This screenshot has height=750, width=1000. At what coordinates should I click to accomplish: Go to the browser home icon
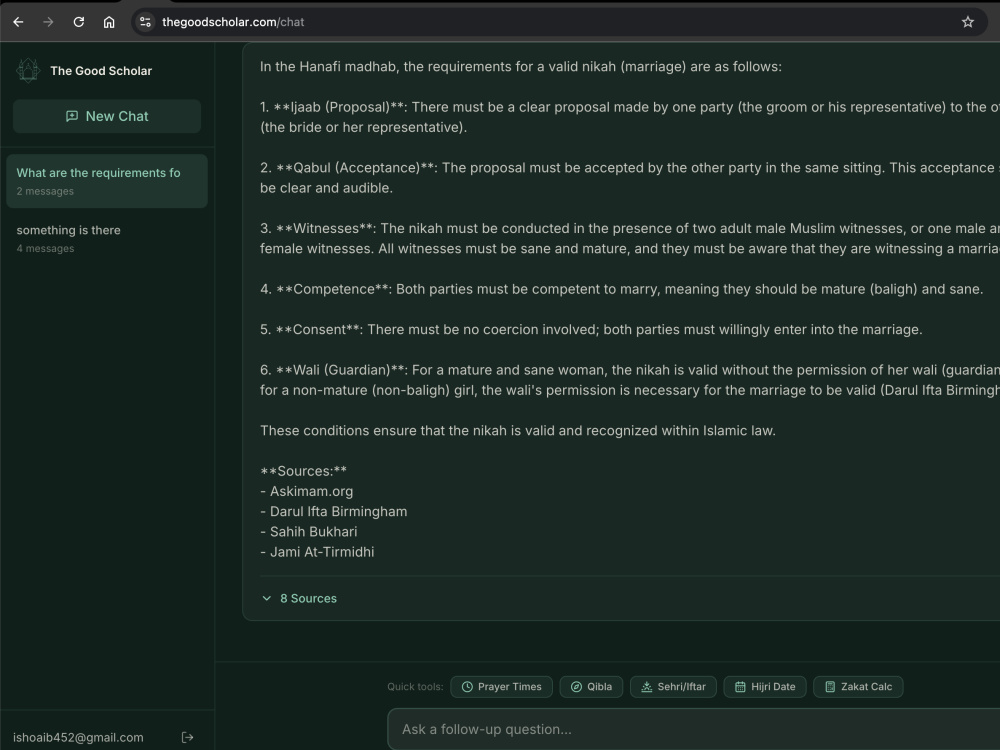pyautogui.click(x=109, y=22)
